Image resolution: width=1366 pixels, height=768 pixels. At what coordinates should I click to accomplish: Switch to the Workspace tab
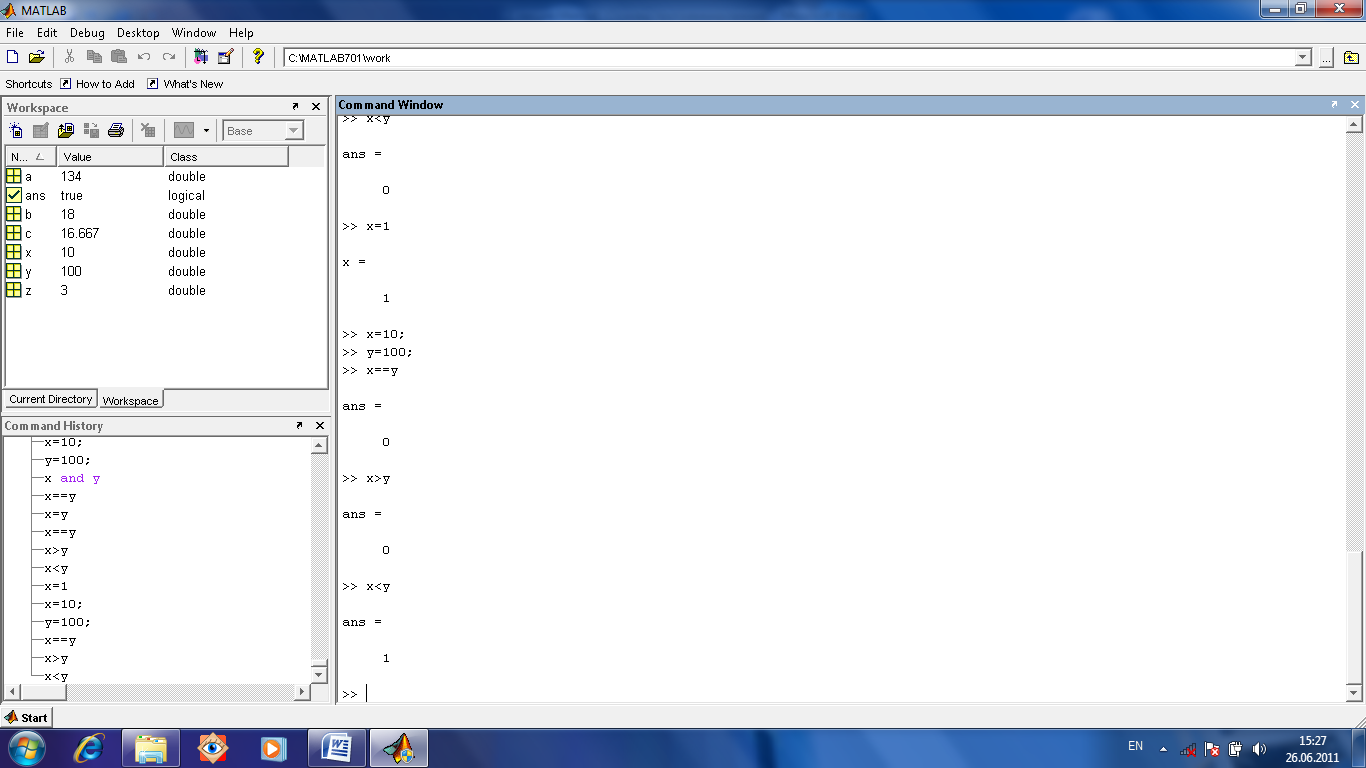point(131,400)
